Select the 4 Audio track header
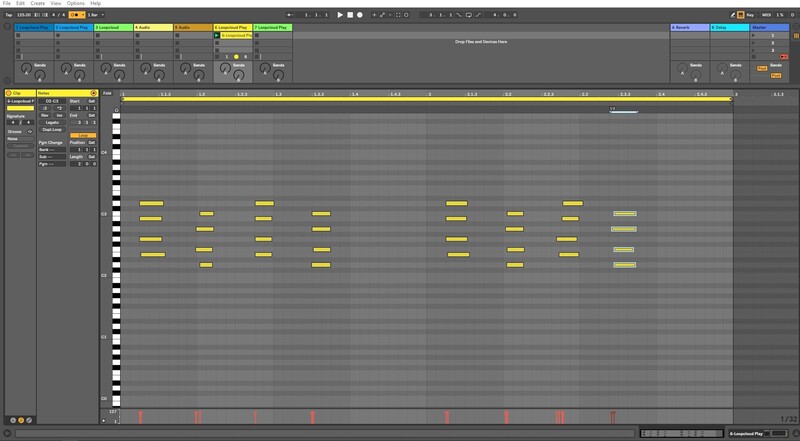The width and height of the screenshot is (800, 441). pyautogui.click(x=153, y=27)
